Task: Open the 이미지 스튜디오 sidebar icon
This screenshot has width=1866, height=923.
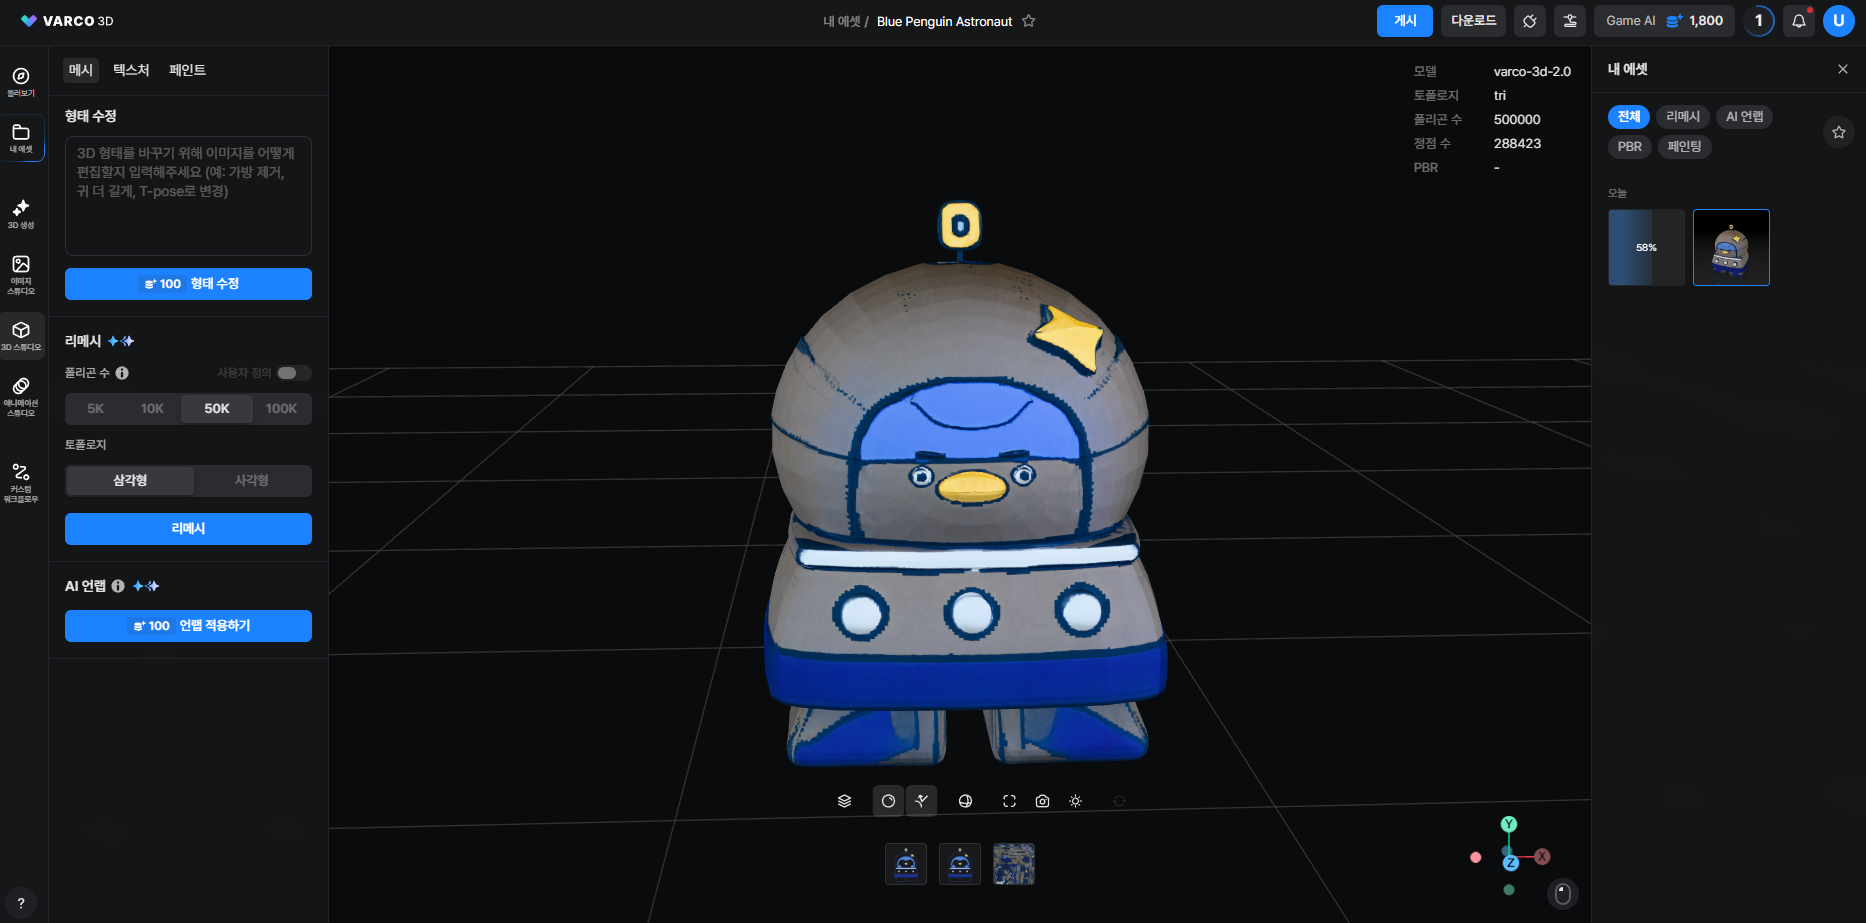Action: coord(21,274)
